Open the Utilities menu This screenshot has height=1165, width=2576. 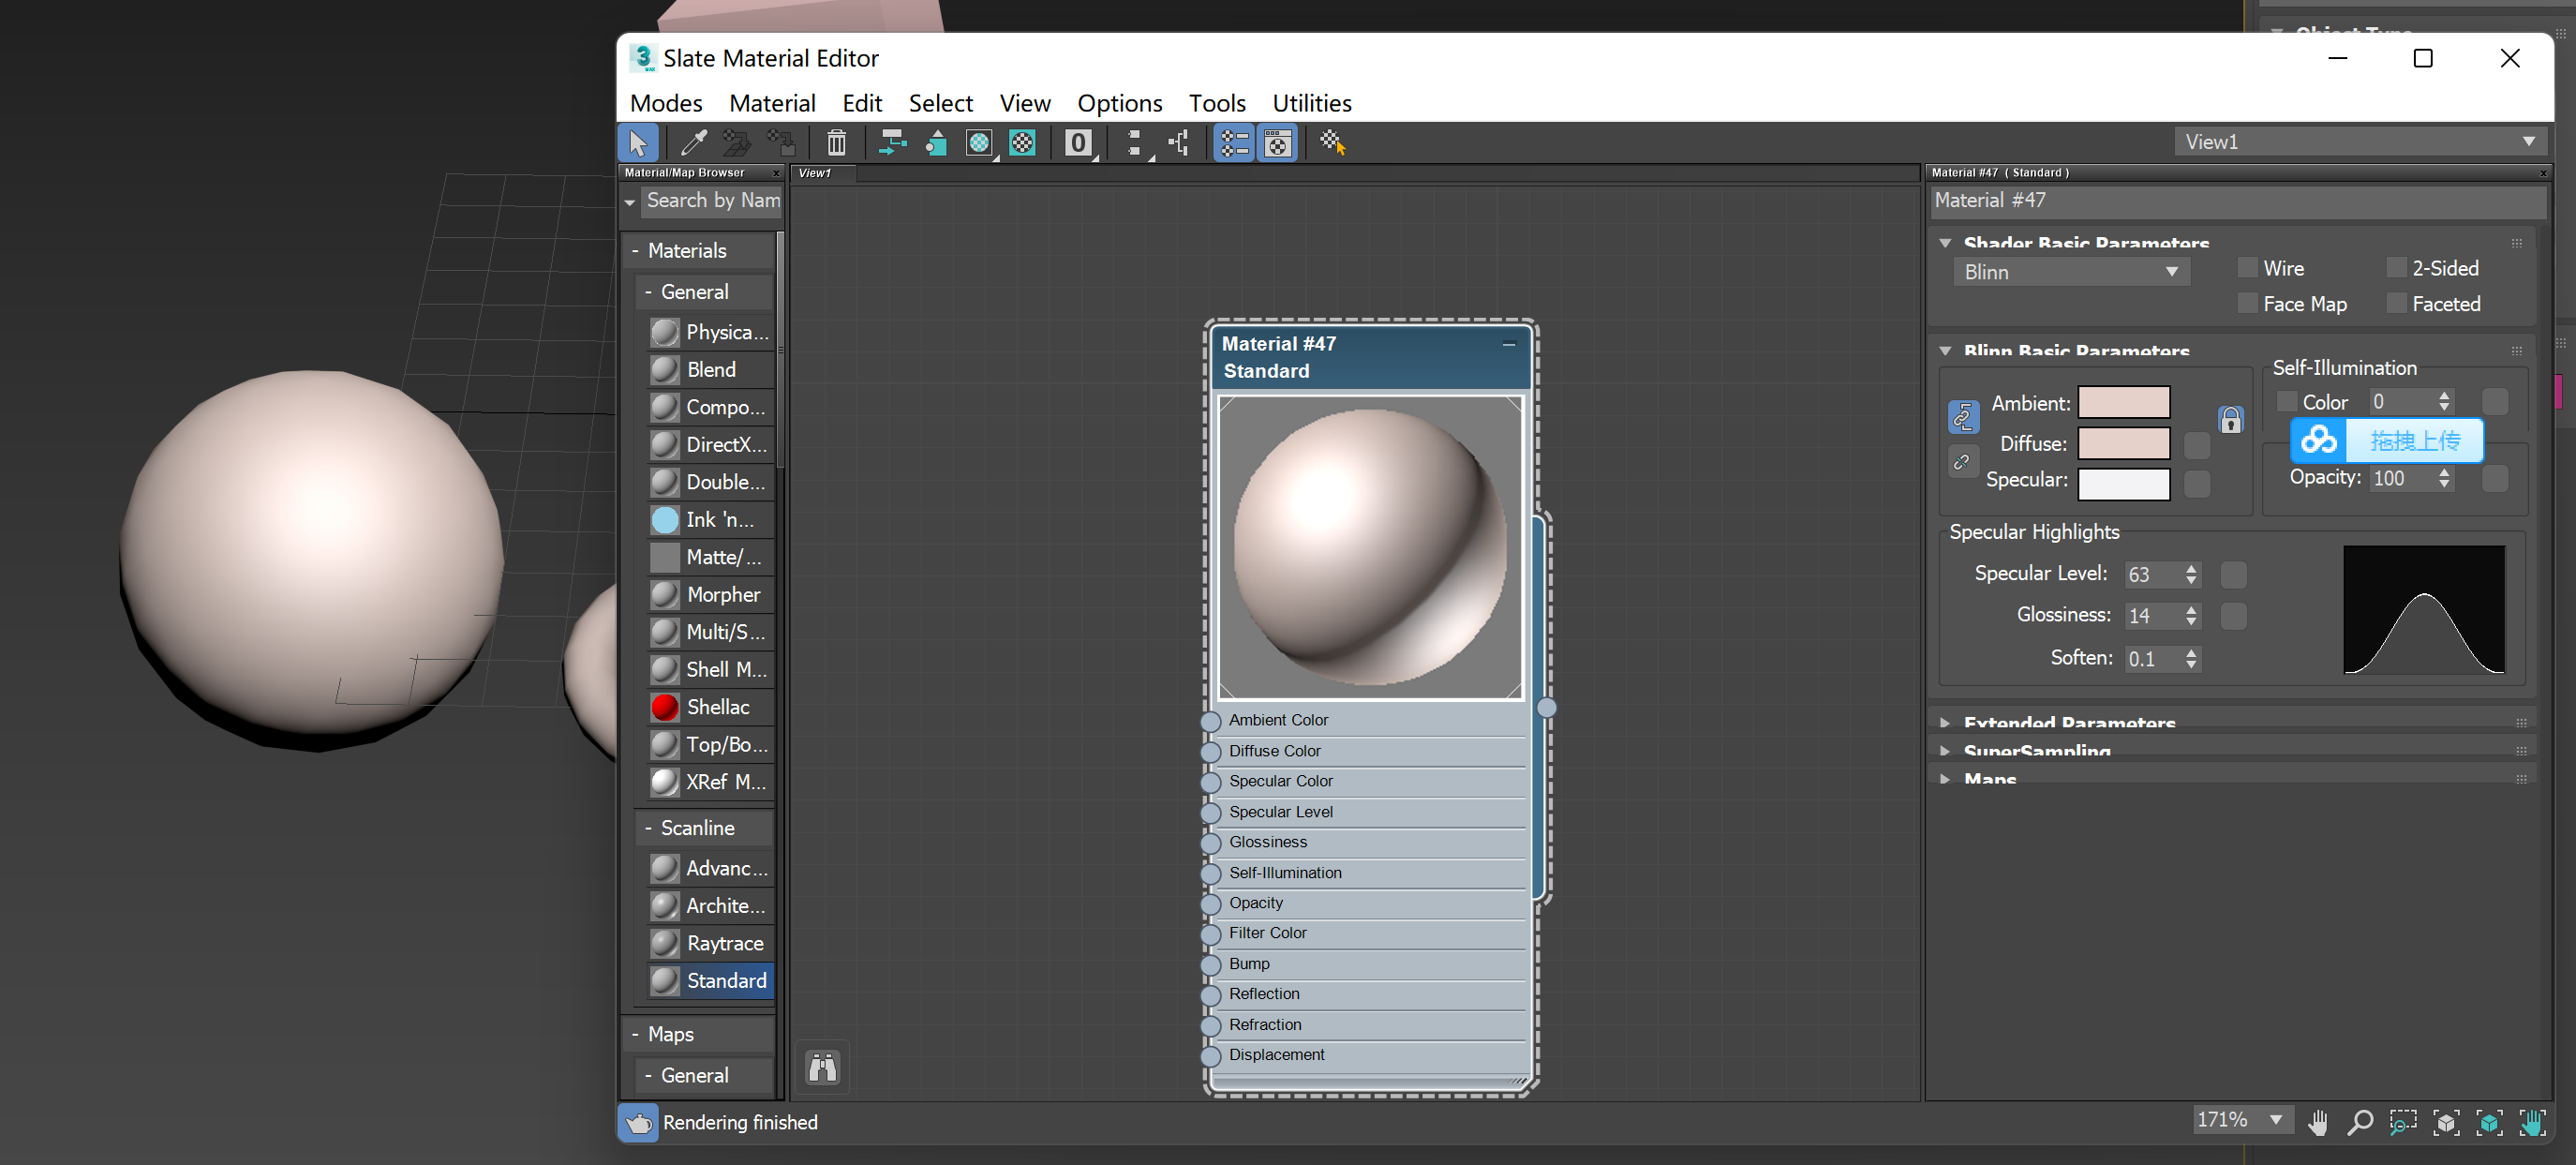[1311, 103]
